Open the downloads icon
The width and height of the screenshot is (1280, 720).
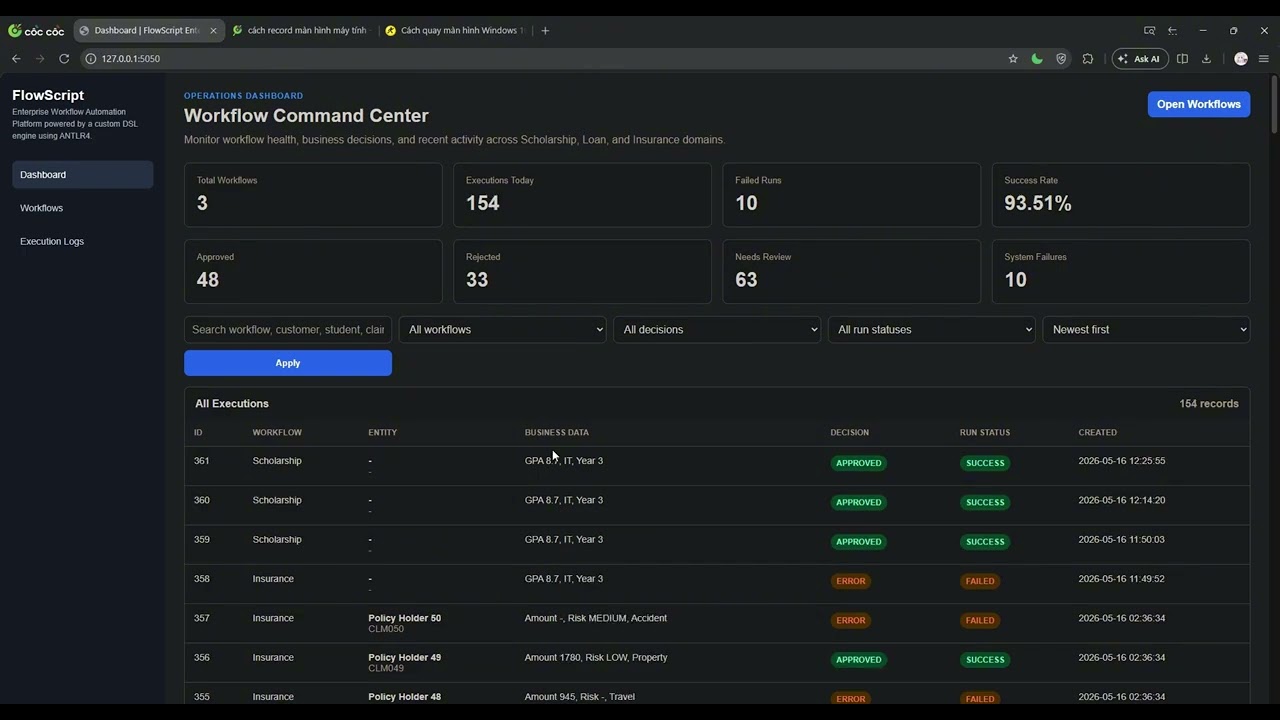(1206, 59)
